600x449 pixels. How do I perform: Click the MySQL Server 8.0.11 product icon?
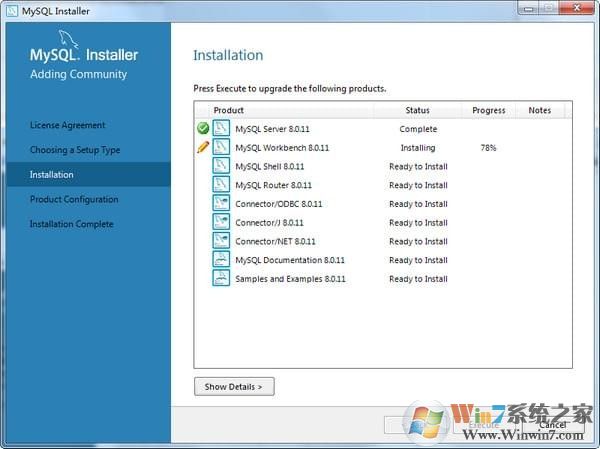tap(221, 129)
